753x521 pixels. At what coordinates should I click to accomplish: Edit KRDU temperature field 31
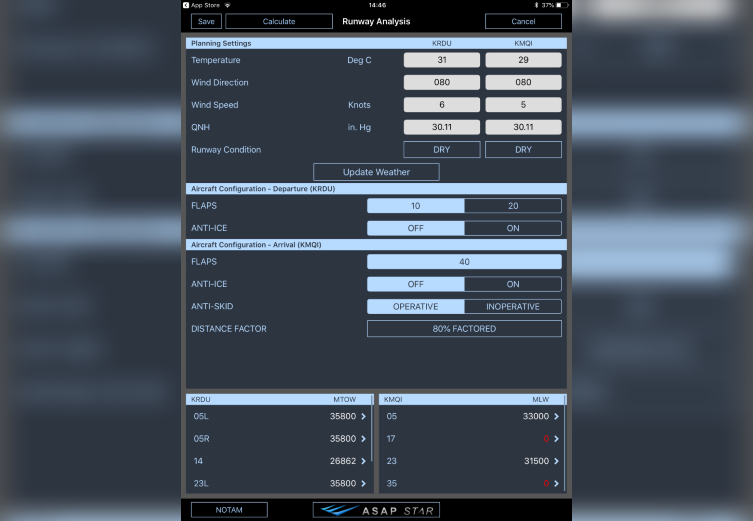point(441,60)
